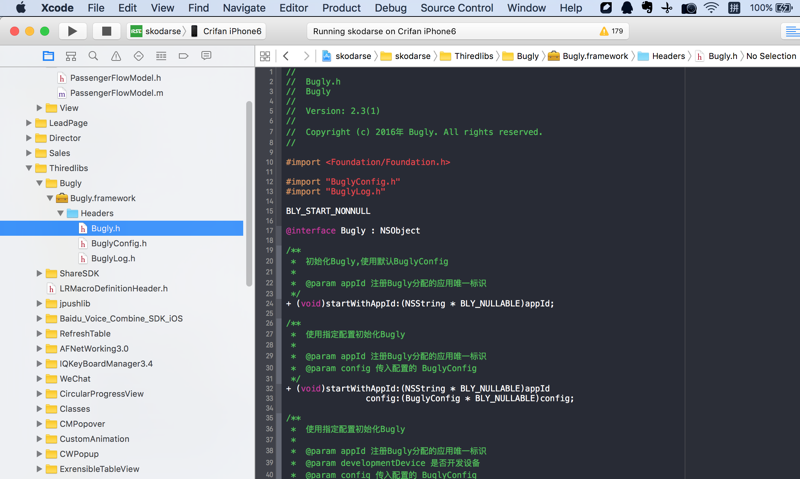
Task: Open the Editor menu
Action: pos(293,8)
